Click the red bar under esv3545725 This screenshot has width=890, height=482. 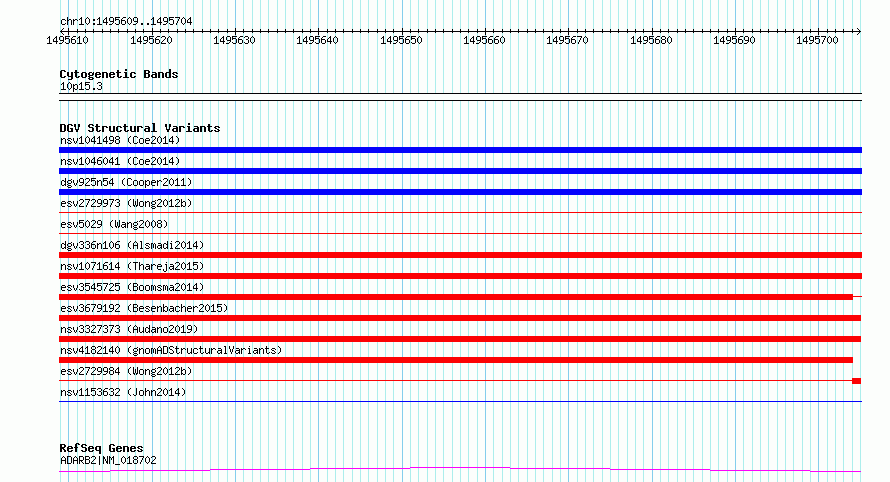[x=456, y=297]
